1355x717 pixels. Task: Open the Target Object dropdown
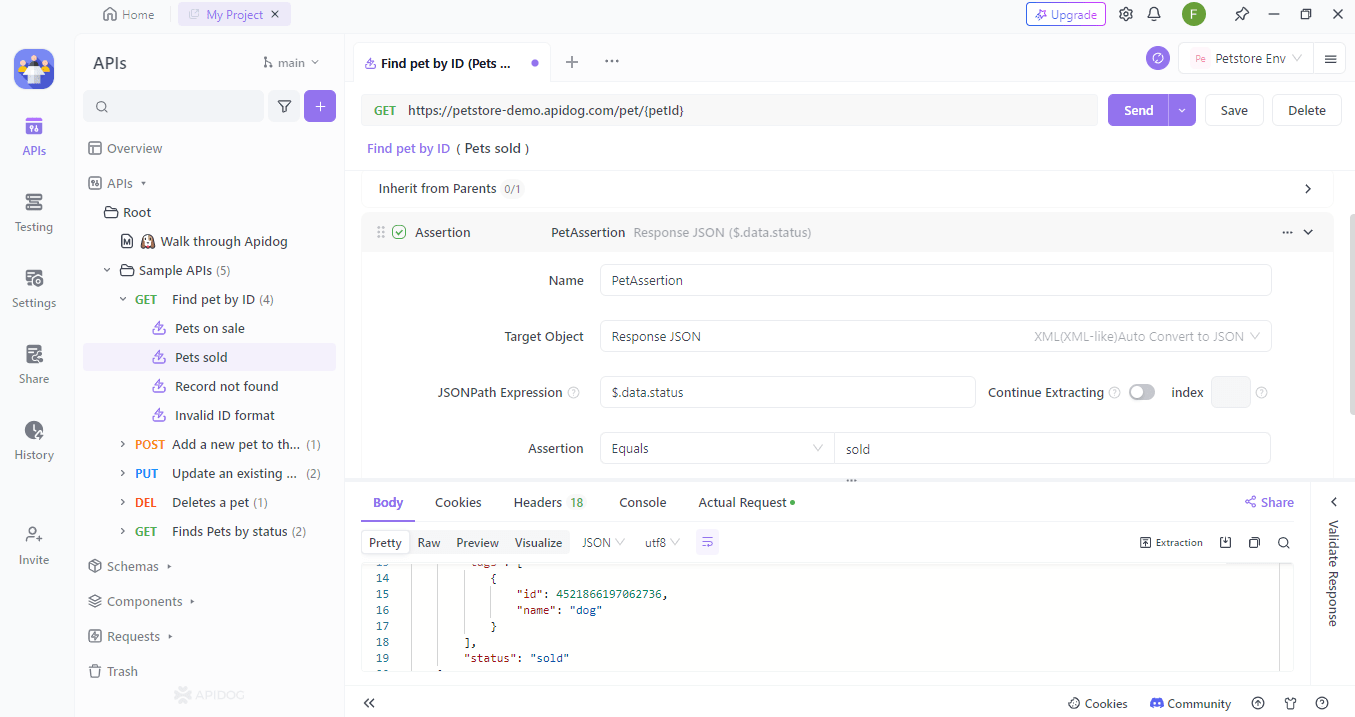[935, 336]
